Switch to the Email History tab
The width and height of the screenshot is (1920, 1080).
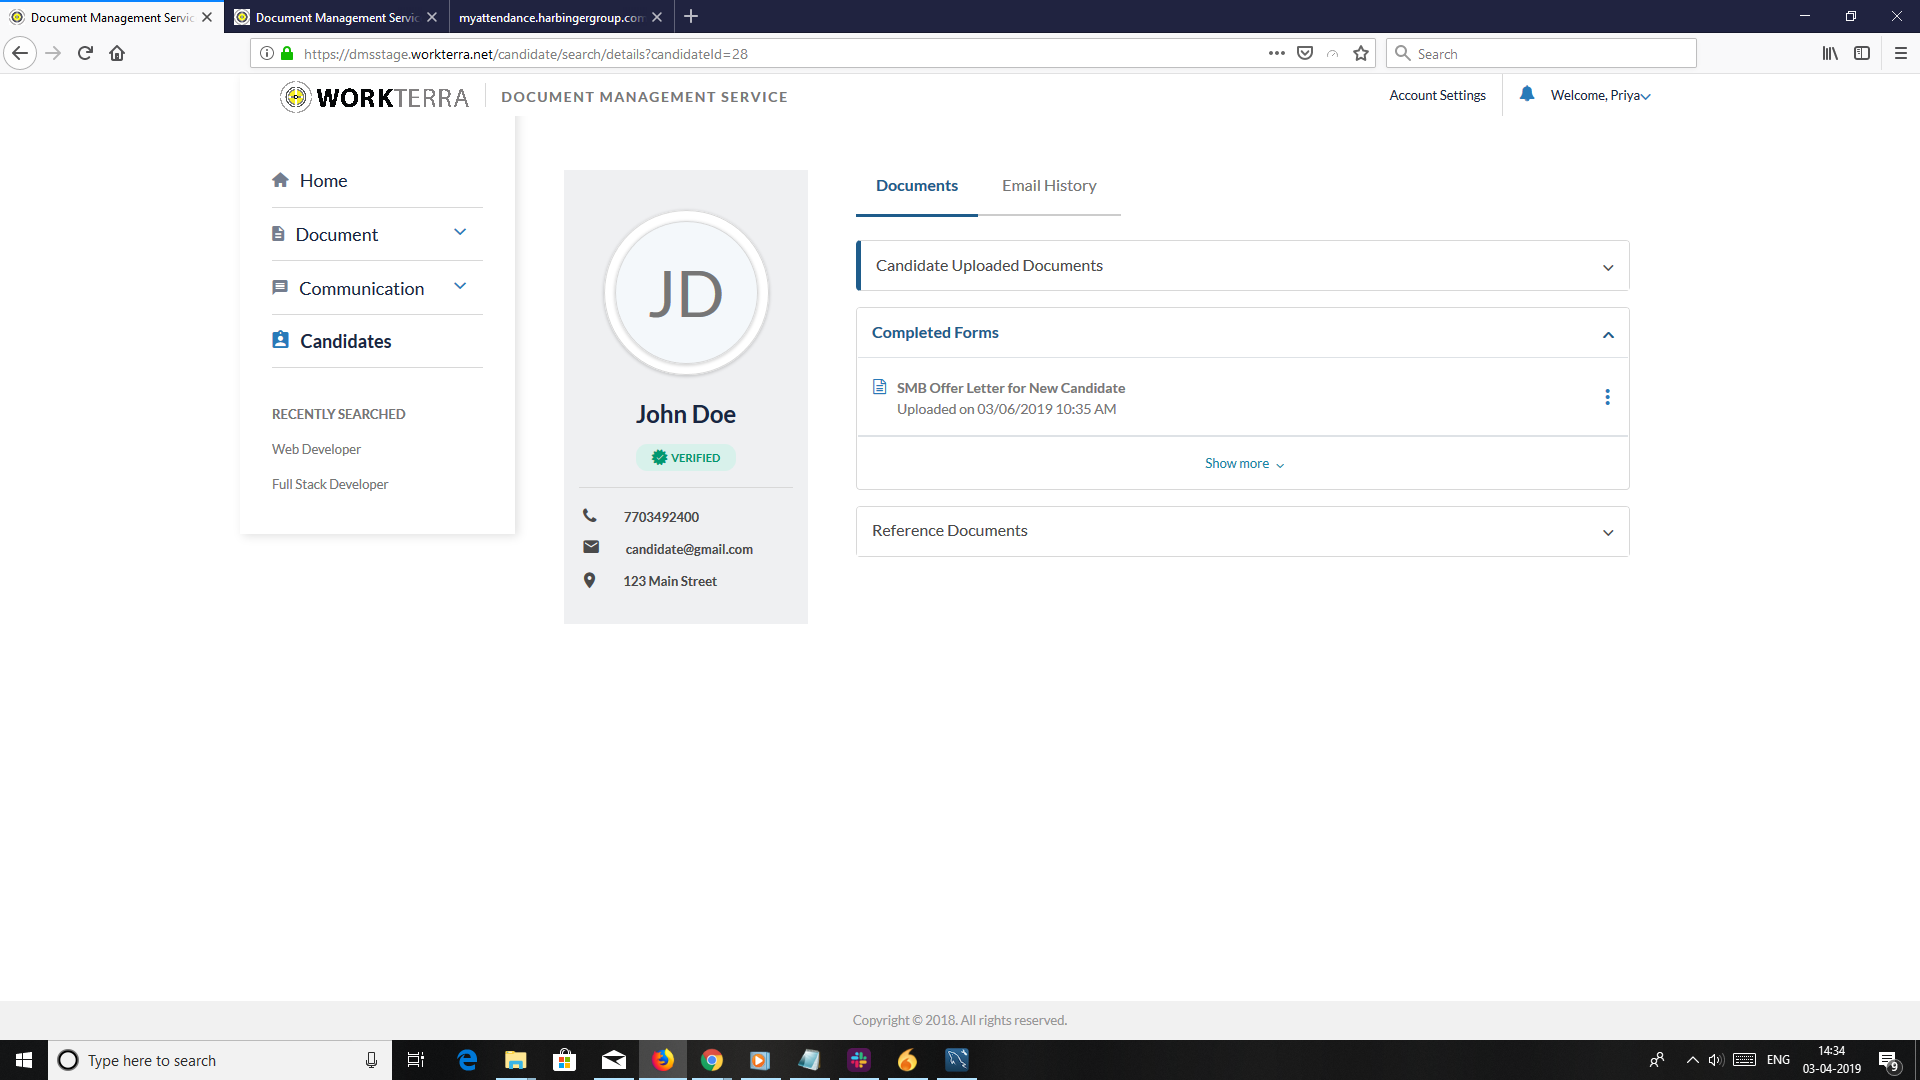click(1049, 186)
